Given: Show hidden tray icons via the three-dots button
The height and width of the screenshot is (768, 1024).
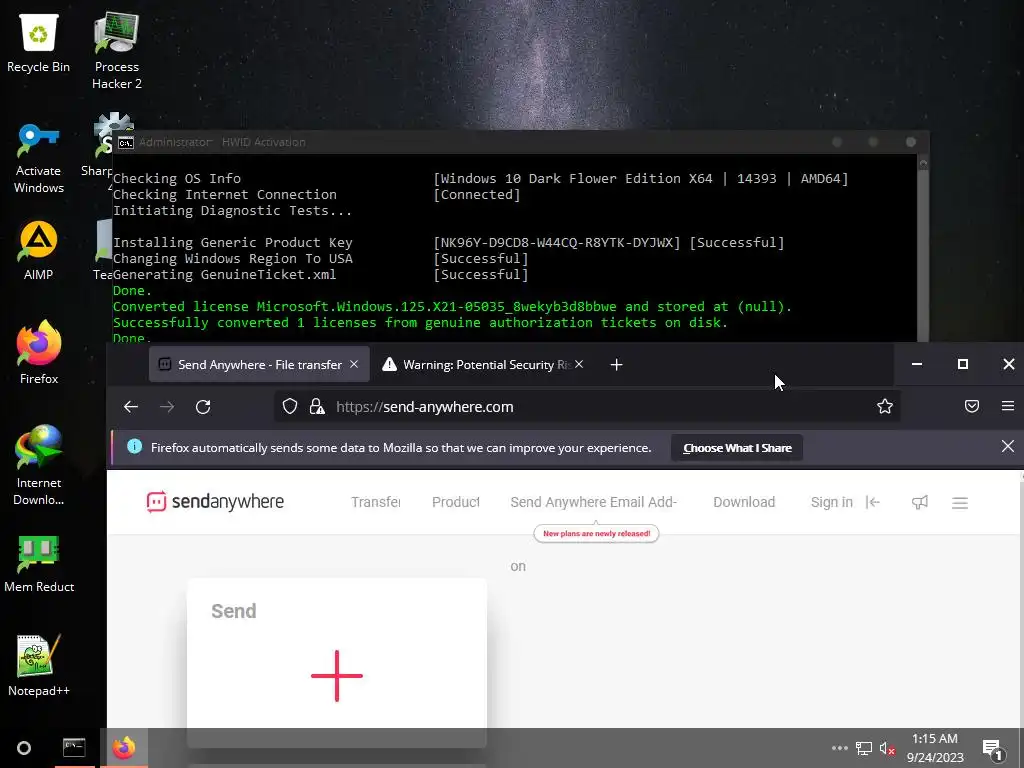Looking at the screenshot, I should (840, 748).
